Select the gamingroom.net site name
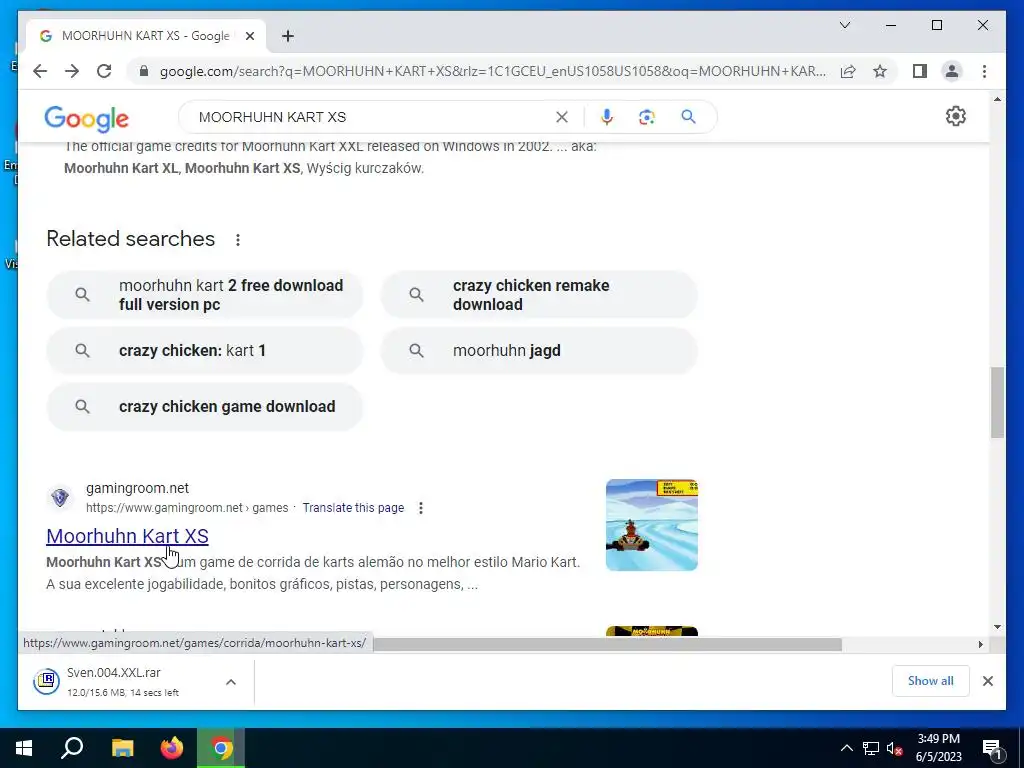Image resolution: width=1024 pixels, height=768 pixels. (x=137, y=488)
